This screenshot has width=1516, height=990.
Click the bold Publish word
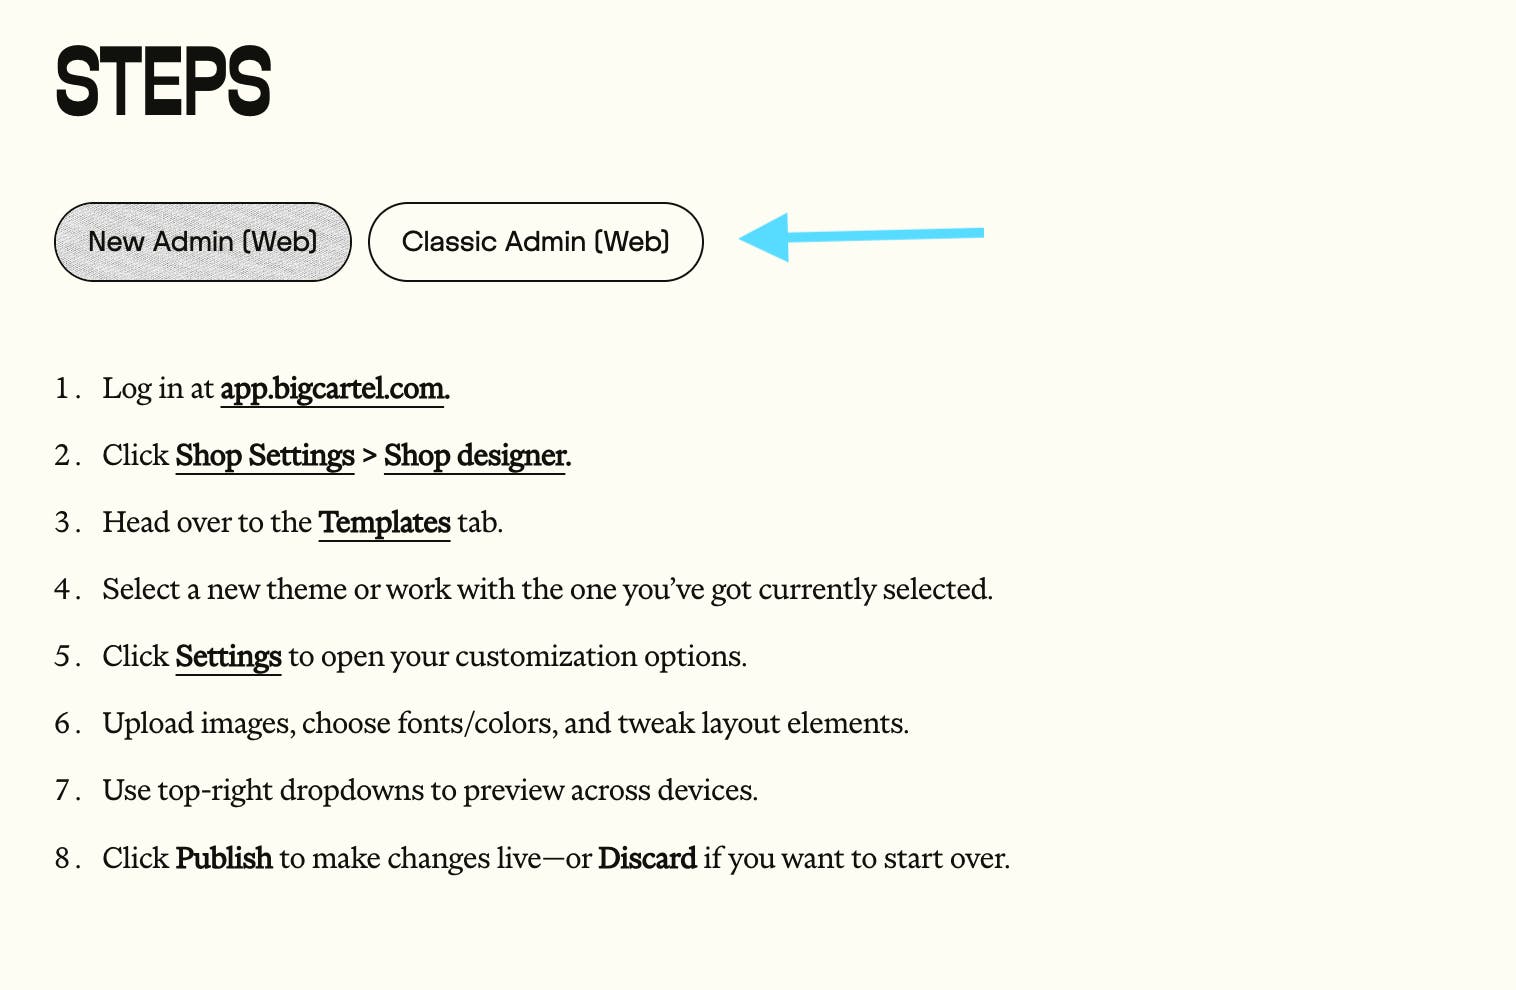pyautogui.click(x=224, y=858)
